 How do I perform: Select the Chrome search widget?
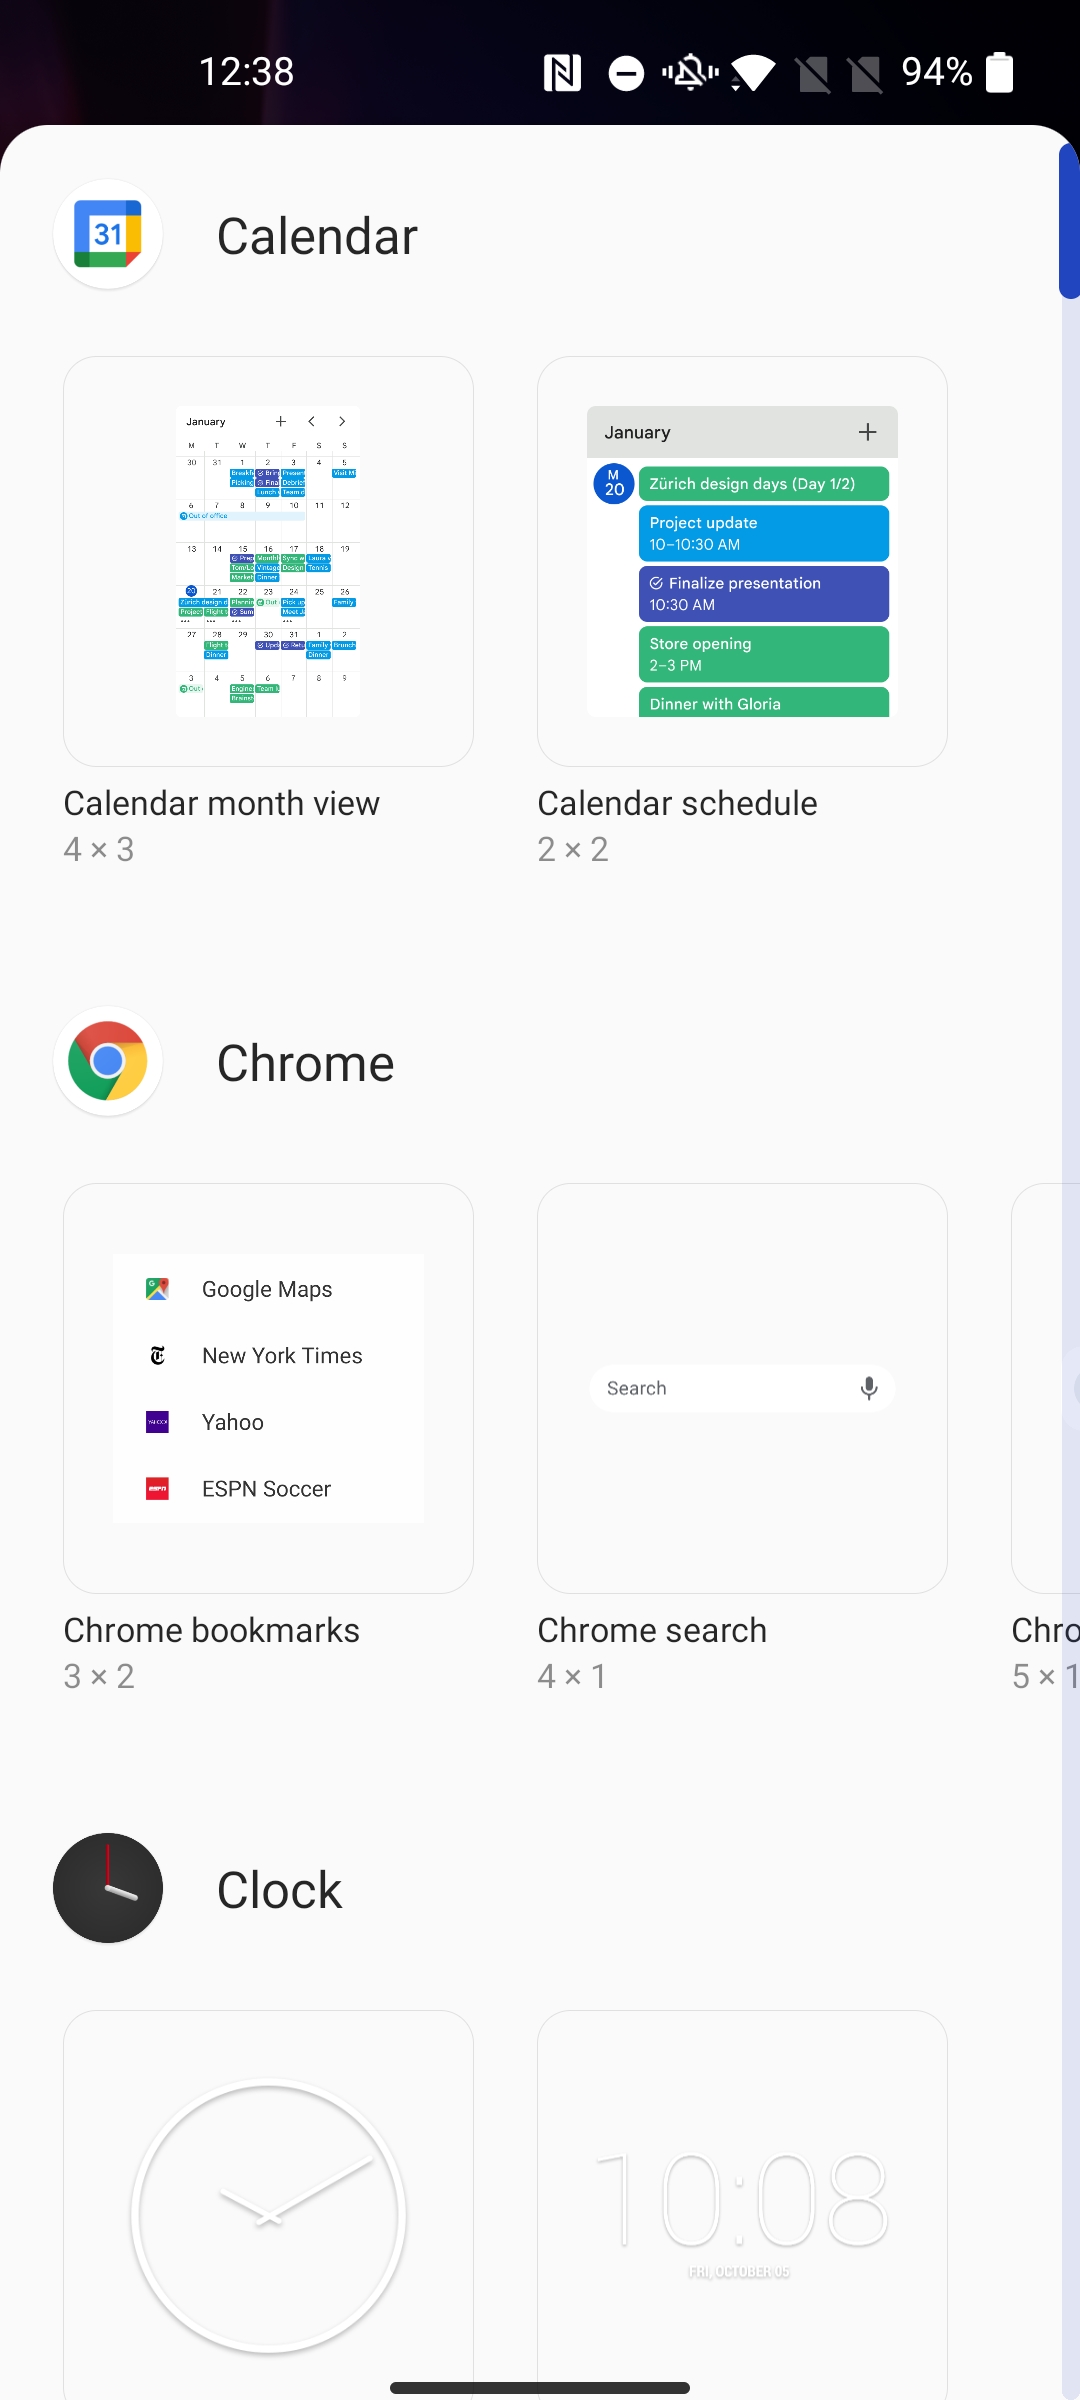[x=742, y=1388]
